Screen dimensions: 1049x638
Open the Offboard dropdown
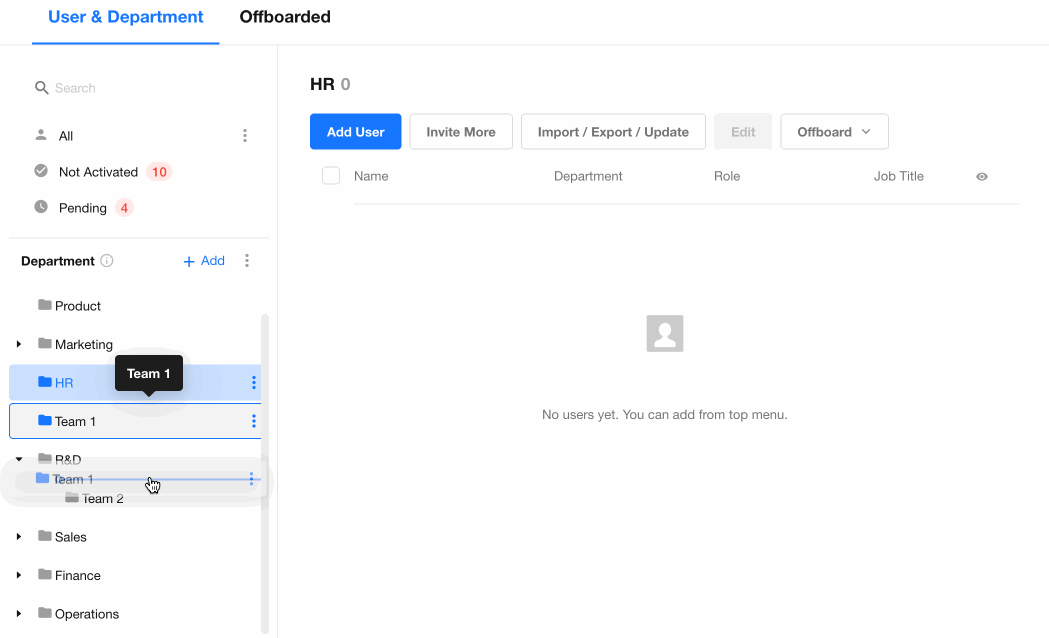[x=834, y=132]
